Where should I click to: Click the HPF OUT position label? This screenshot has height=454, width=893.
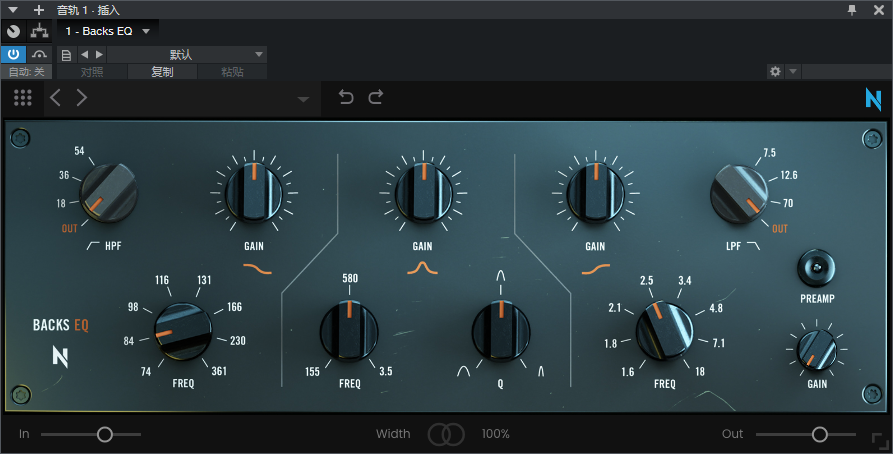(x=69, y=228)
